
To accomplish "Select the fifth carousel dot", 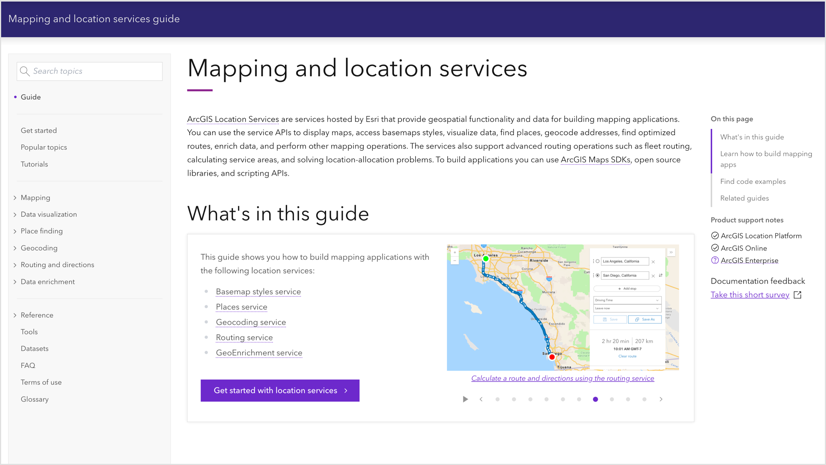I will [563, 399].
